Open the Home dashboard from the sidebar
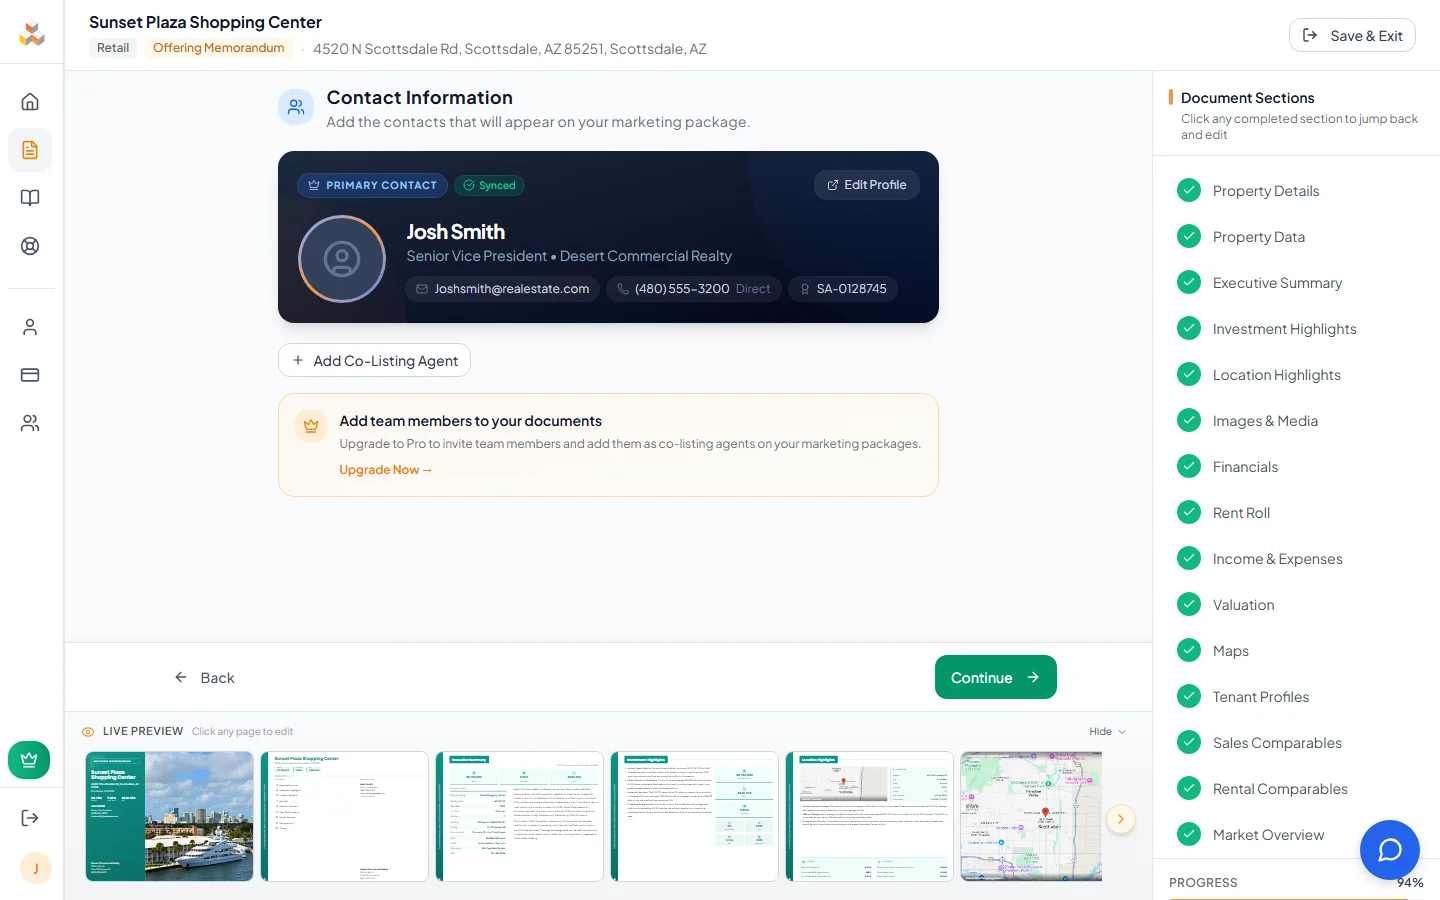The height and width of the screenshot is (900, 1440). 31,101
